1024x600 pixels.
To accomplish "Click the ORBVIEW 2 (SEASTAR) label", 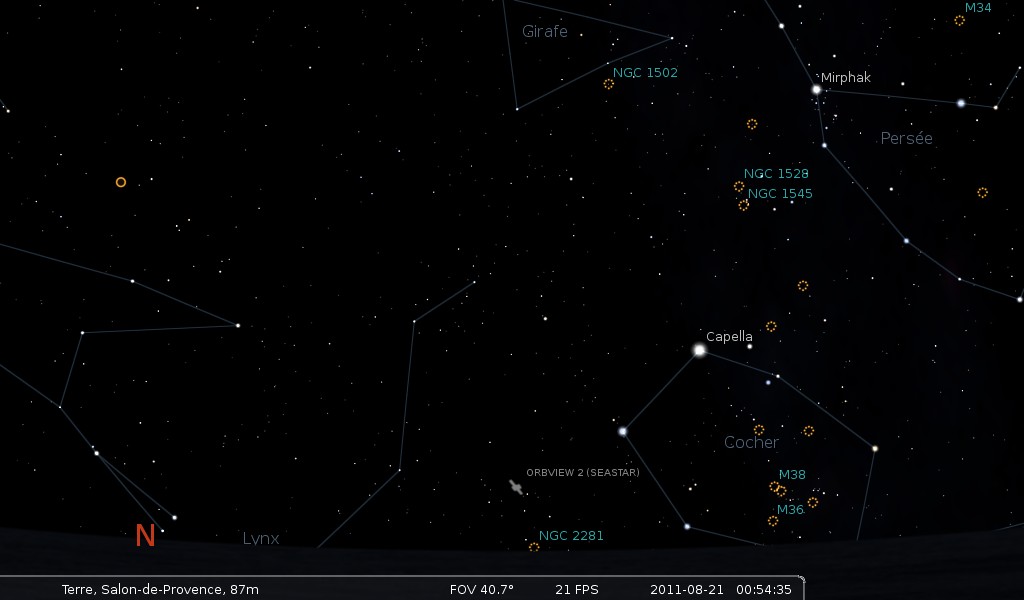I will 583,473.
